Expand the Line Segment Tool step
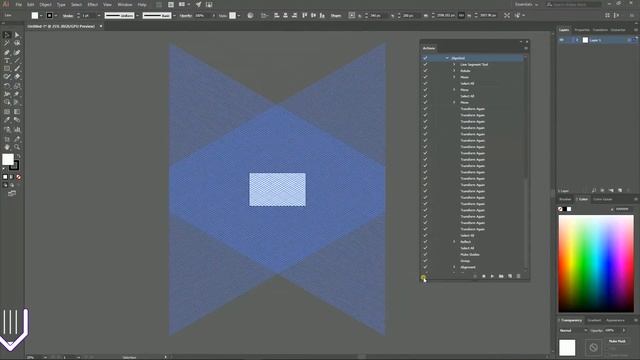Screen dimensions: 640x360 click(454, 64)
